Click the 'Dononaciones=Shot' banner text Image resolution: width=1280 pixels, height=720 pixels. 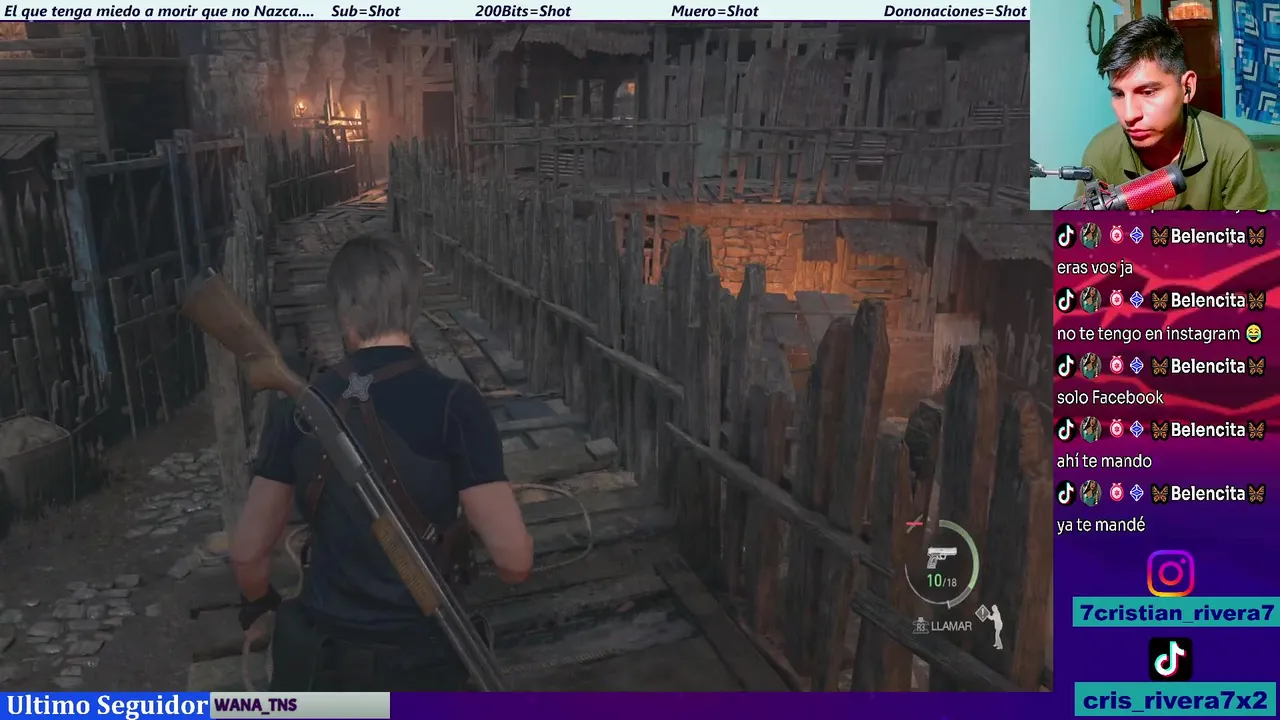[x=955, y=11]
